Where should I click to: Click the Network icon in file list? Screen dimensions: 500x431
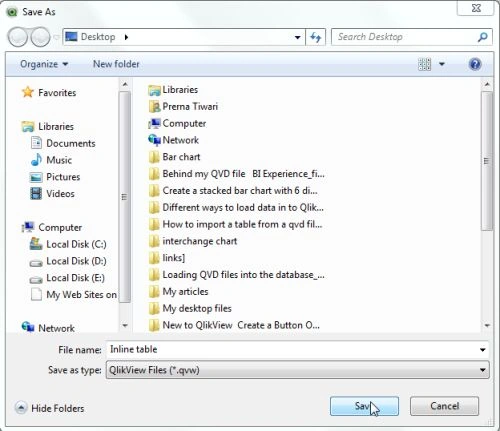tap(154, 140)
